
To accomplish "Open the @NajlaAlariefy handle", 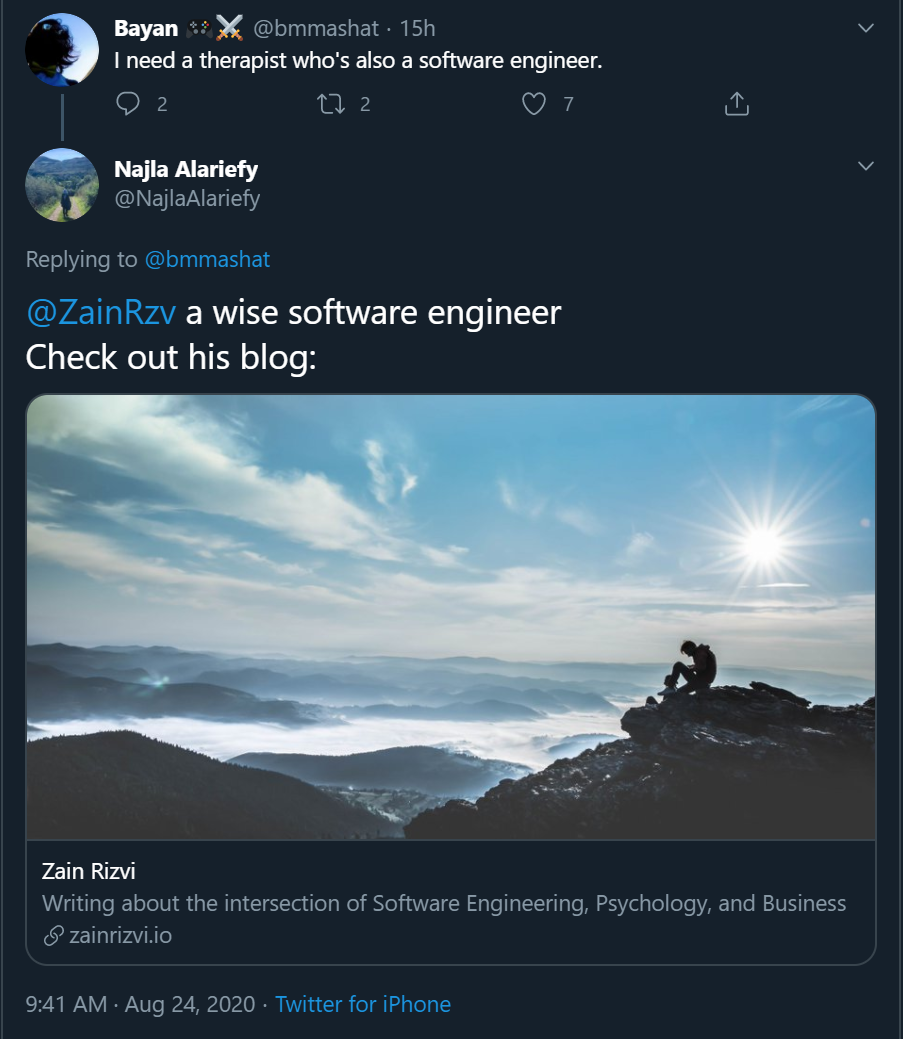I will pyautogui.click(x=187, y=198).
